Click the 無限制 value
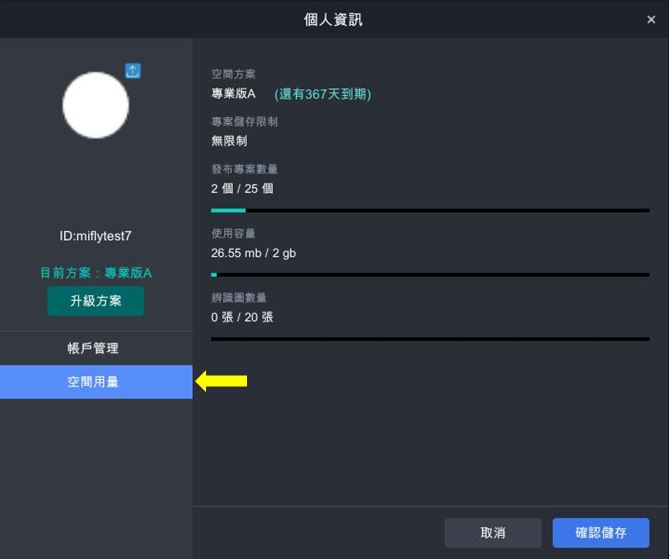 [229, 141]
